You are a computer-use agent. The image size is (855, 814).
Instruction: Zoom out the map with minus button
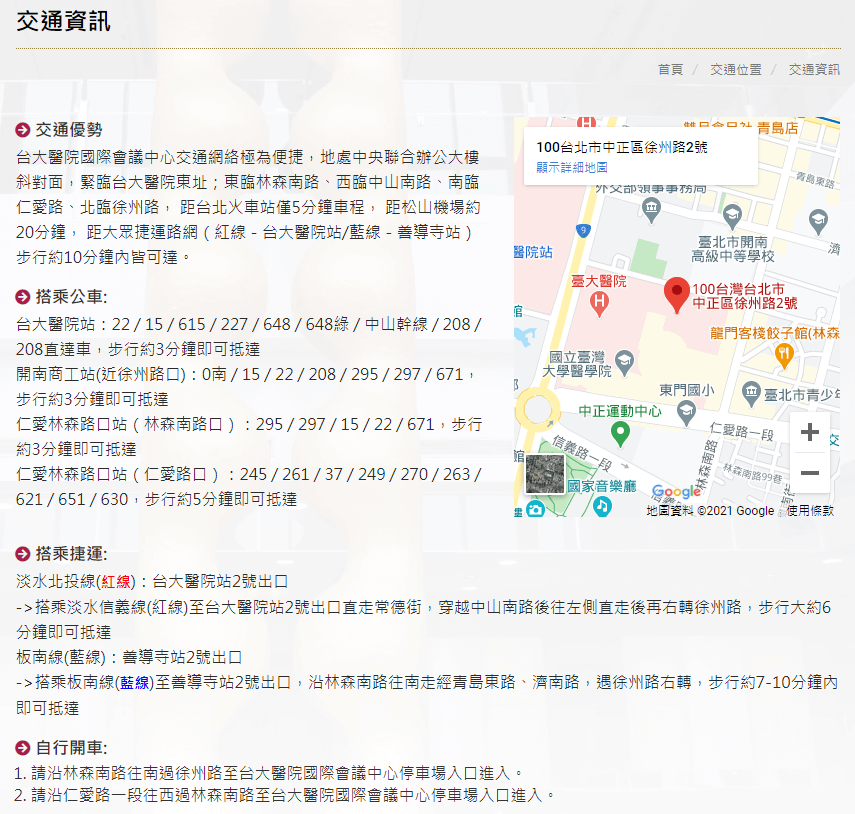point(810,472)
